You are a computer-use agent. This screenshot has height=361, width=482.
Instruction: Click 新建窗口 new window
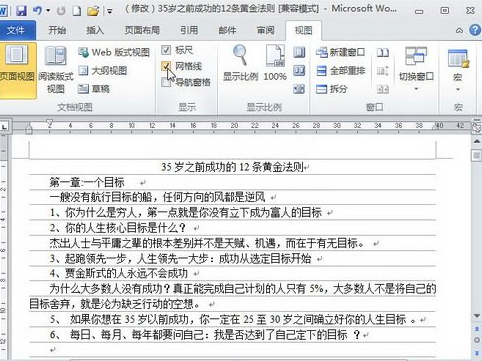pos(340,52)
